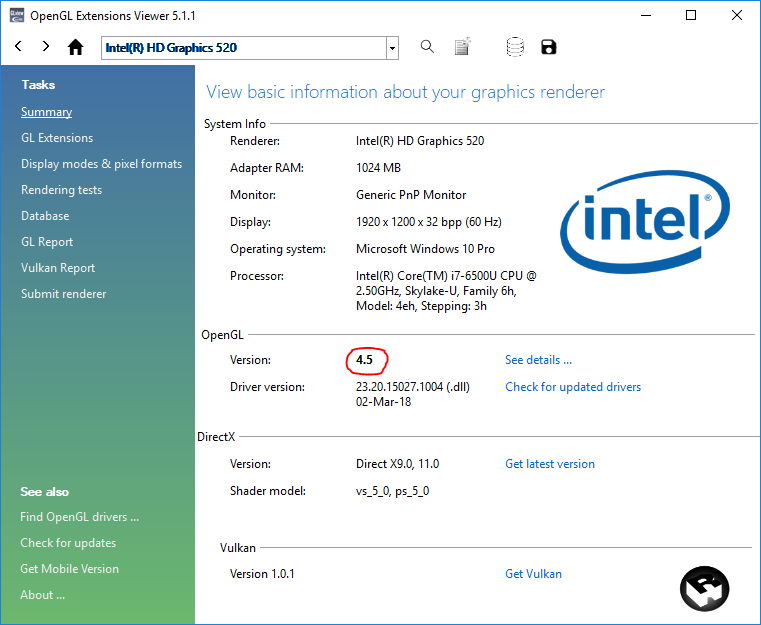Select the Microsoft Windows 10 Pro text
The height and width of the screenshot is (625, 761).
coord(425,249)
